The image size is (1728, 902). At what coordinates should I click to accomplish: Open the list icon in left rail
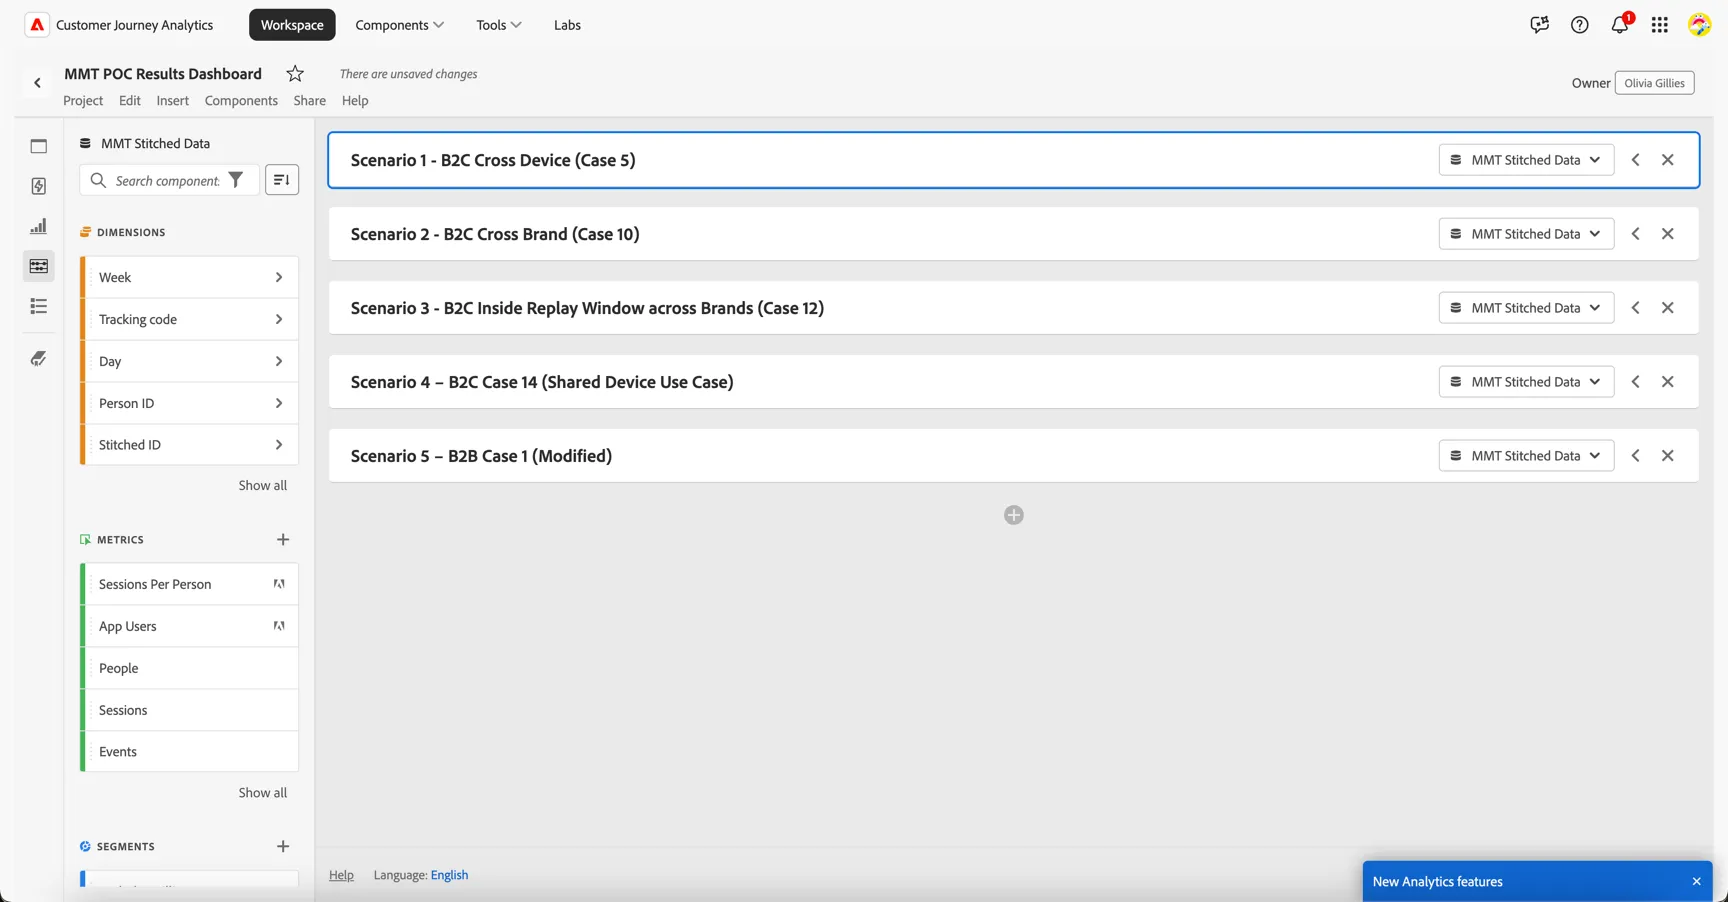tap(39, 306)
